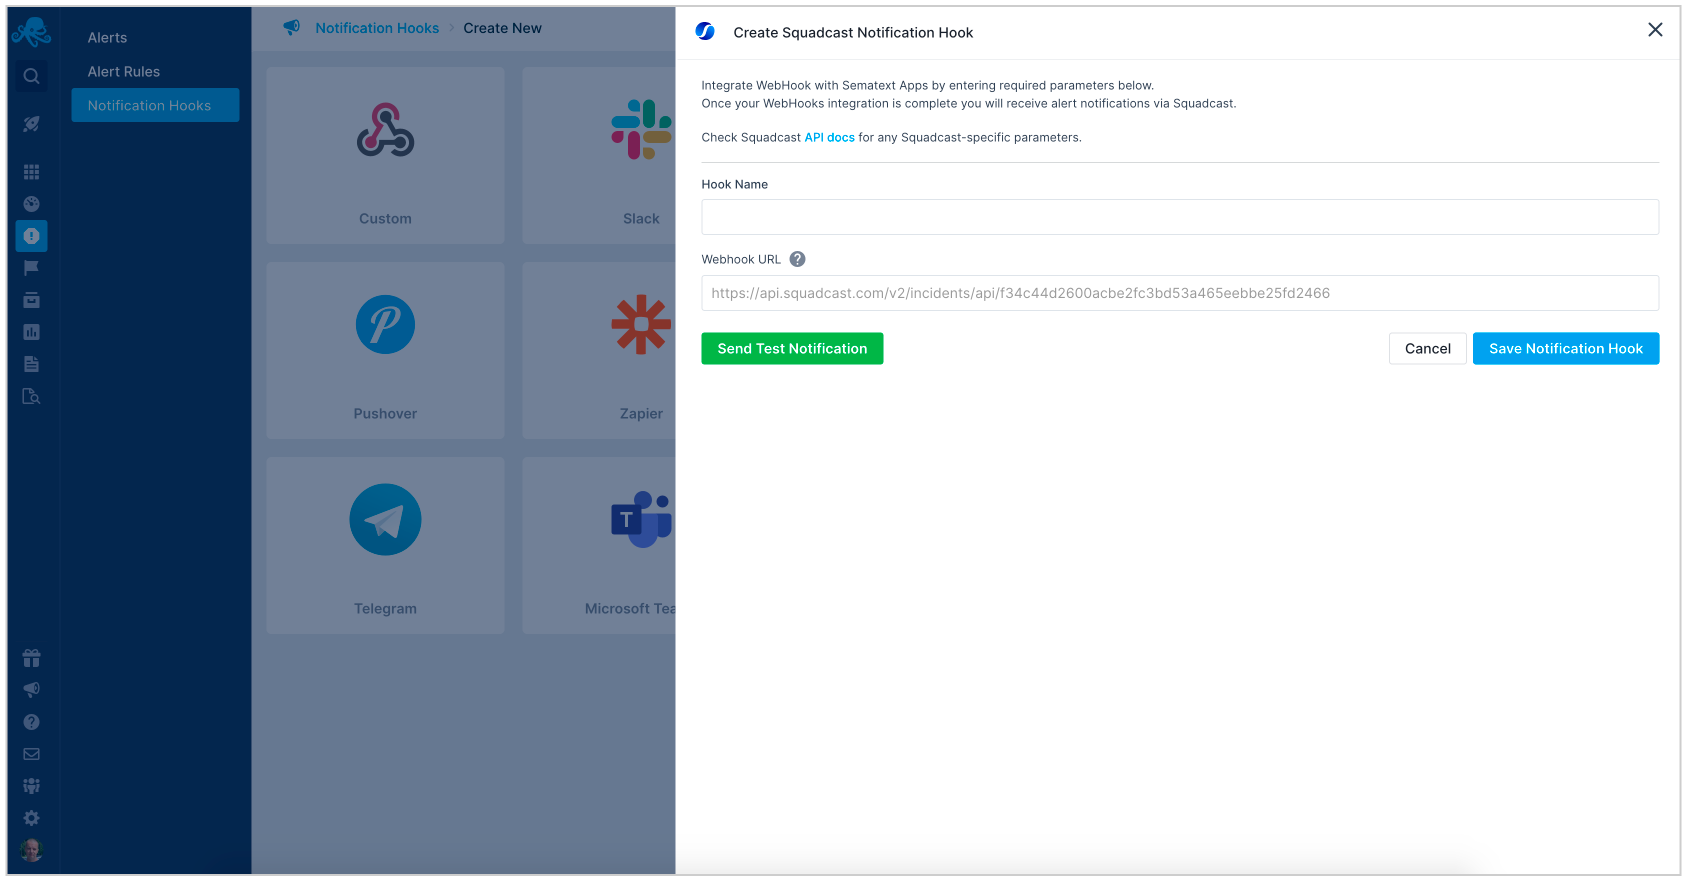Viewport: 1686px width, 881px height.
Task: Open the search icon in sidebar
Action: (31, 76)
